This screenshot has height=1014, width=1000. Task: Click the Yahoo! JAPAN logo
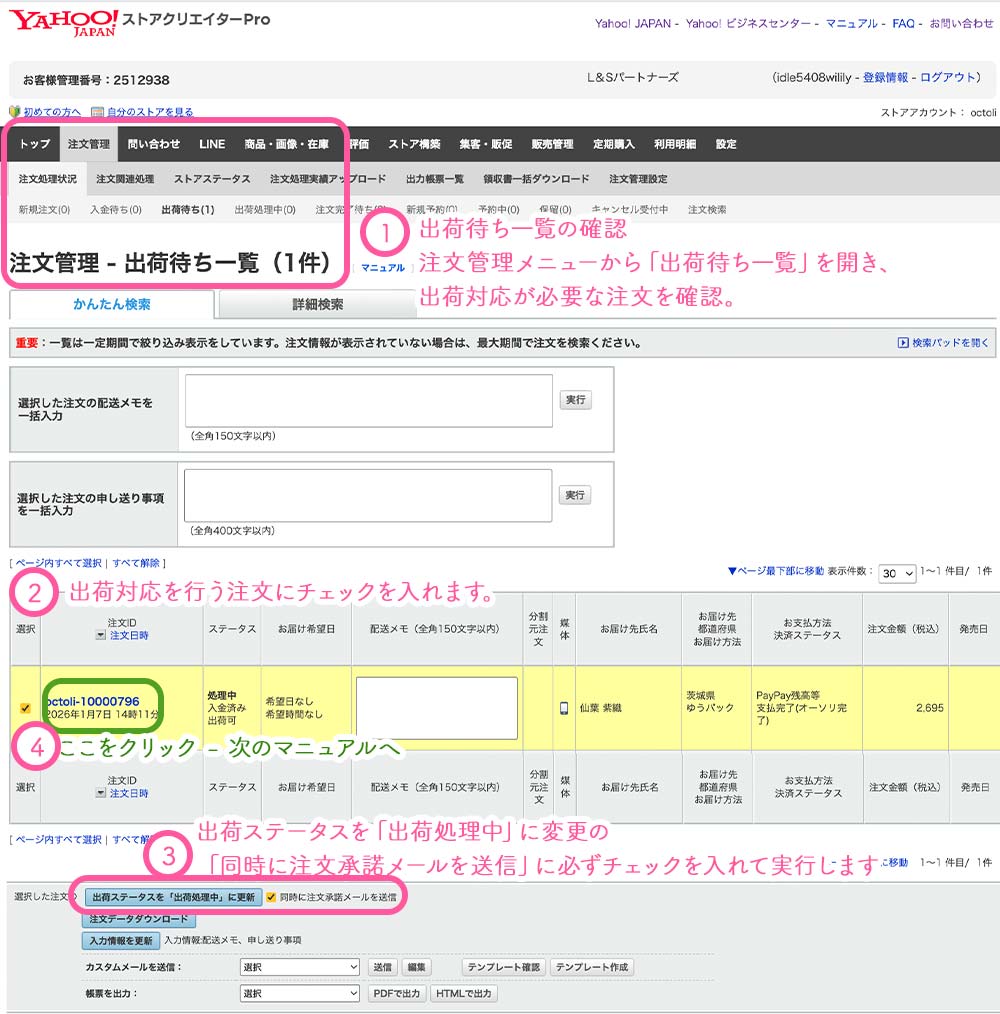pos(64,22)
